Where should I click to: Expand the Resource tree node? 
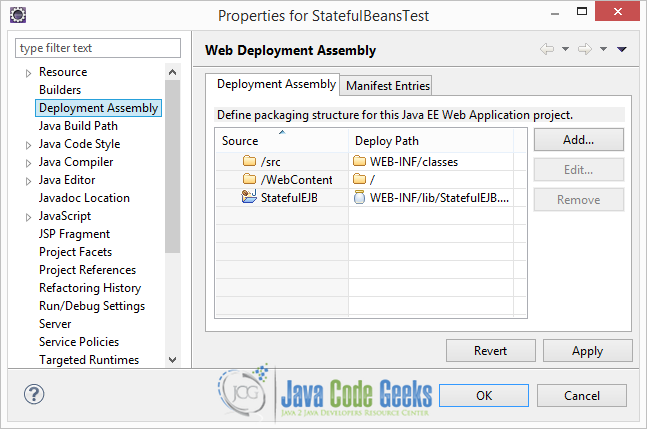(x=28, y=73)
